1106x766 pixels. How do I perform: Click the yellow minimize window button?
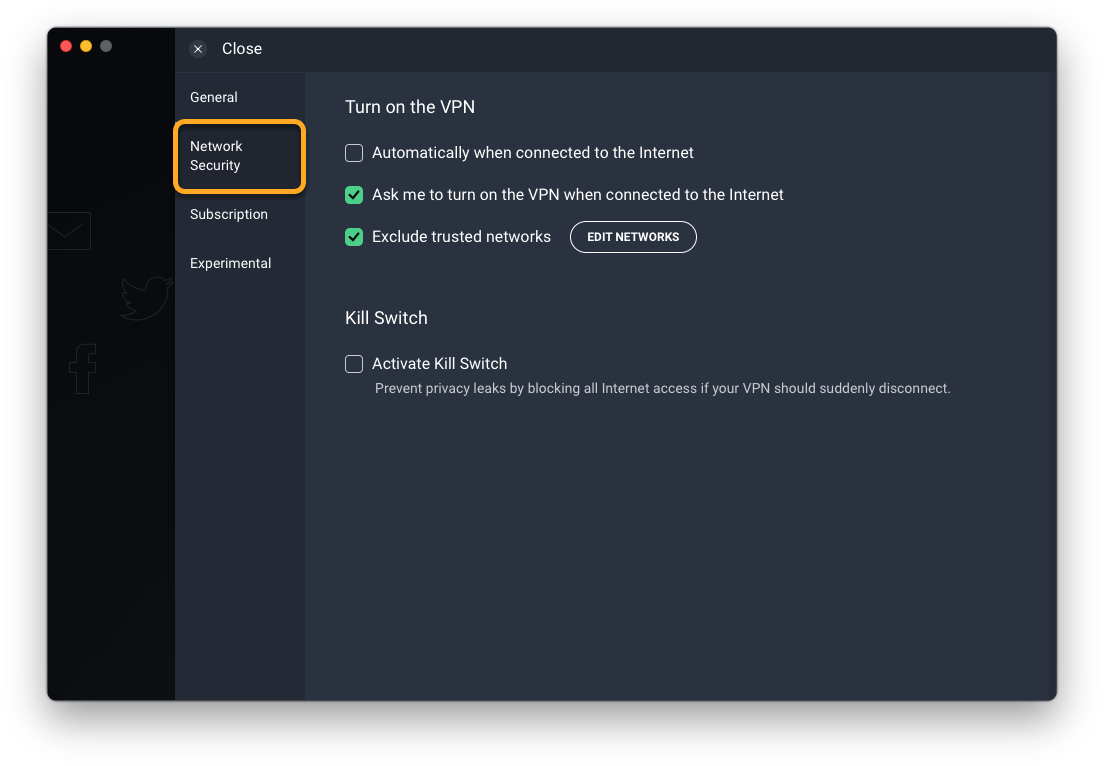(x=86, y=47)
